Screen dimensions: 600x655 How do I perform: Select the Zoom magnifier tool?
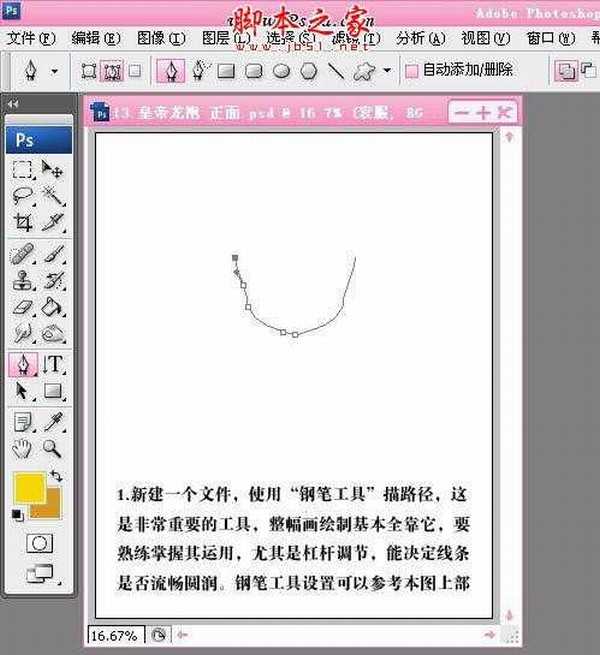54,448
